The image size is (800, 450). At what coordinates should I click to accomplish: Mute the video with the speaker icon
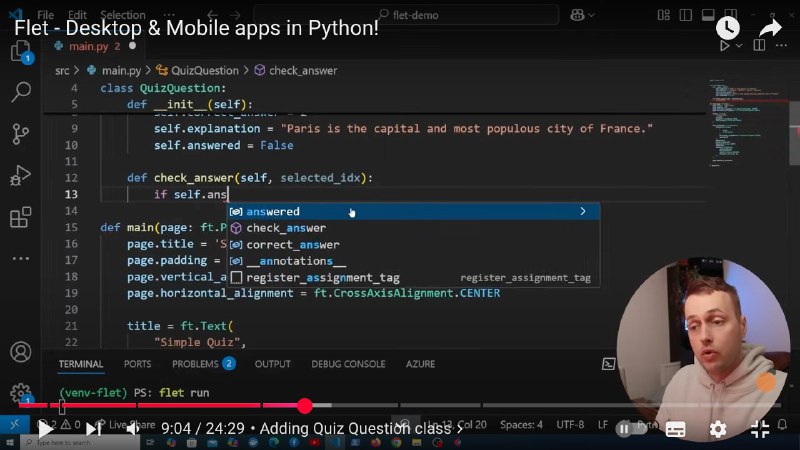pos(133,429)
